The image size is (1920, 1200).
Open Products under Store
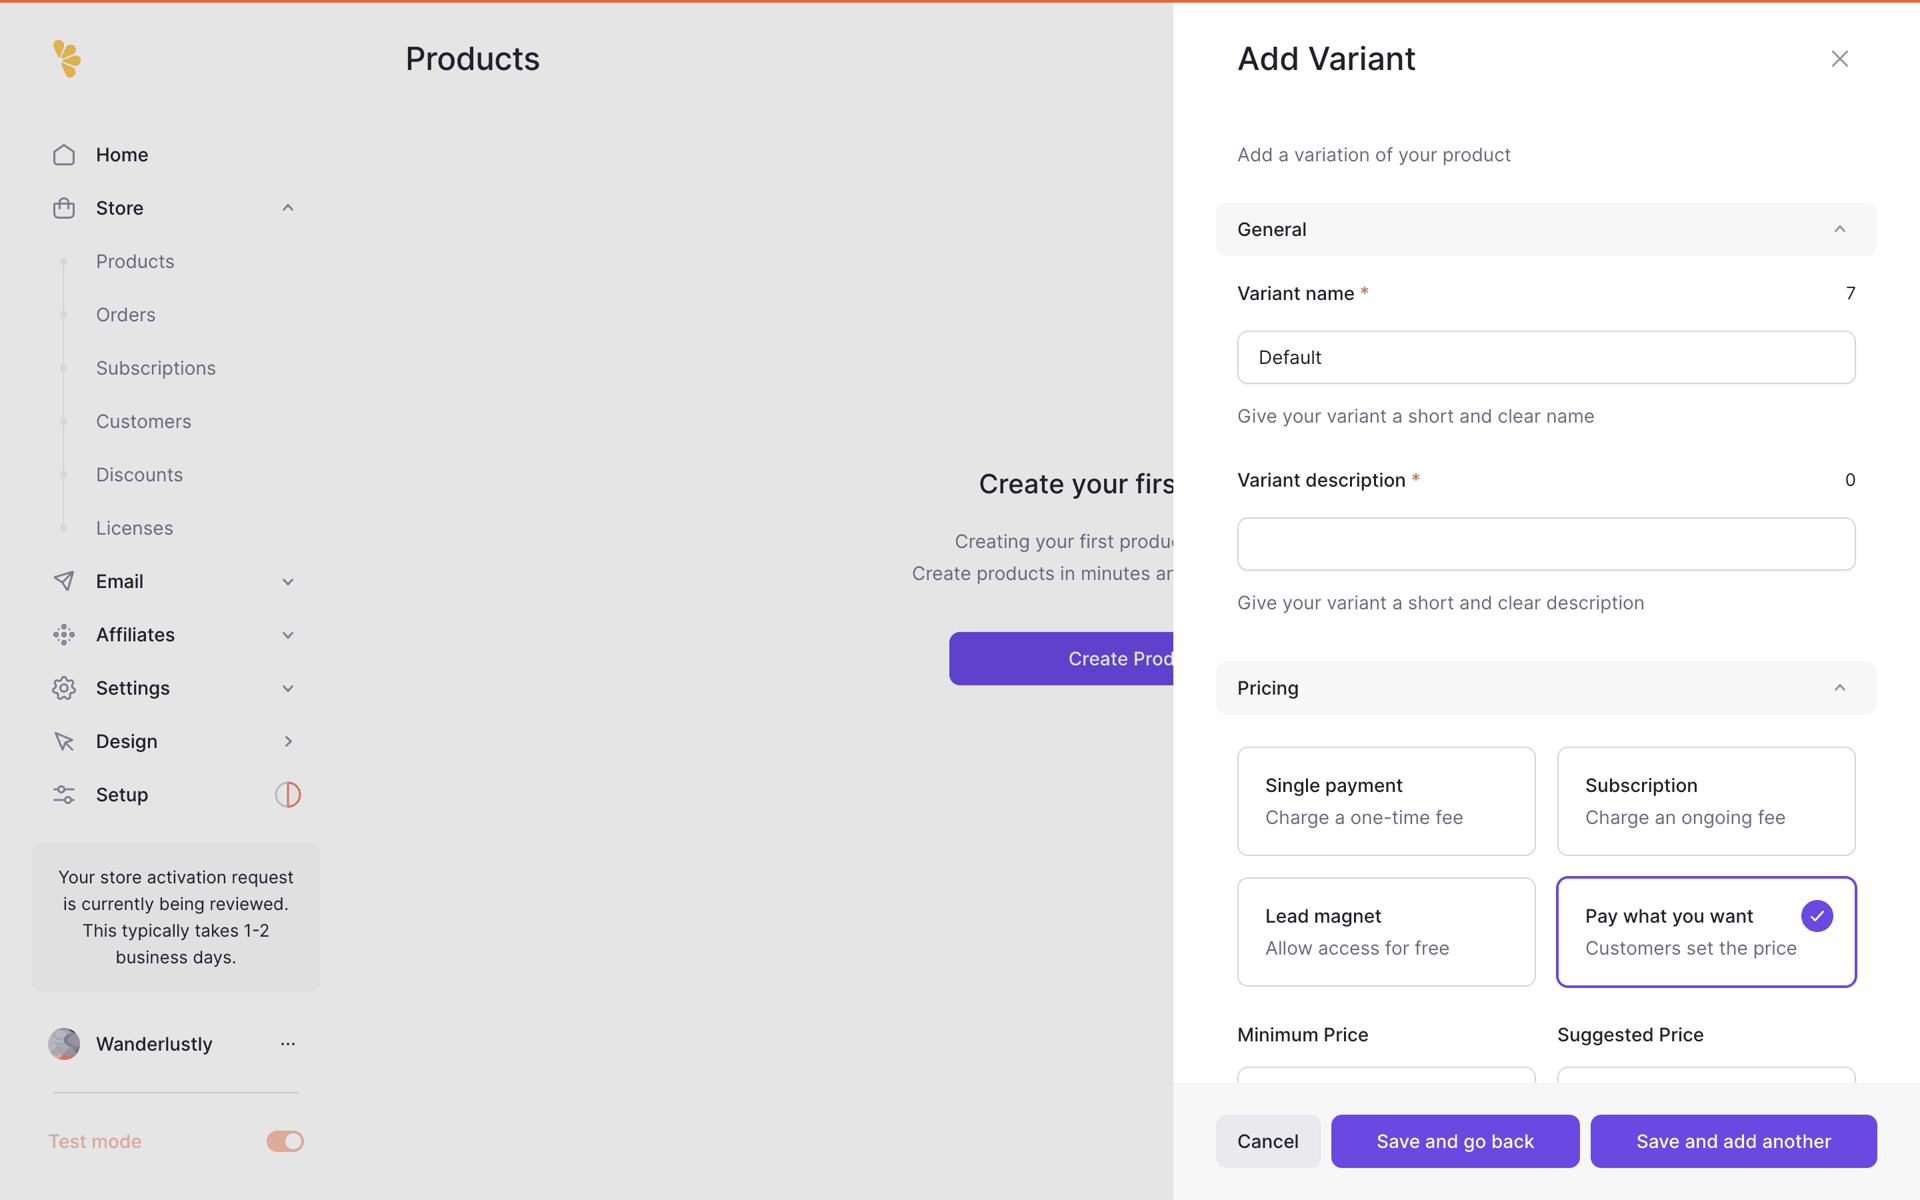tap(135, 261)
